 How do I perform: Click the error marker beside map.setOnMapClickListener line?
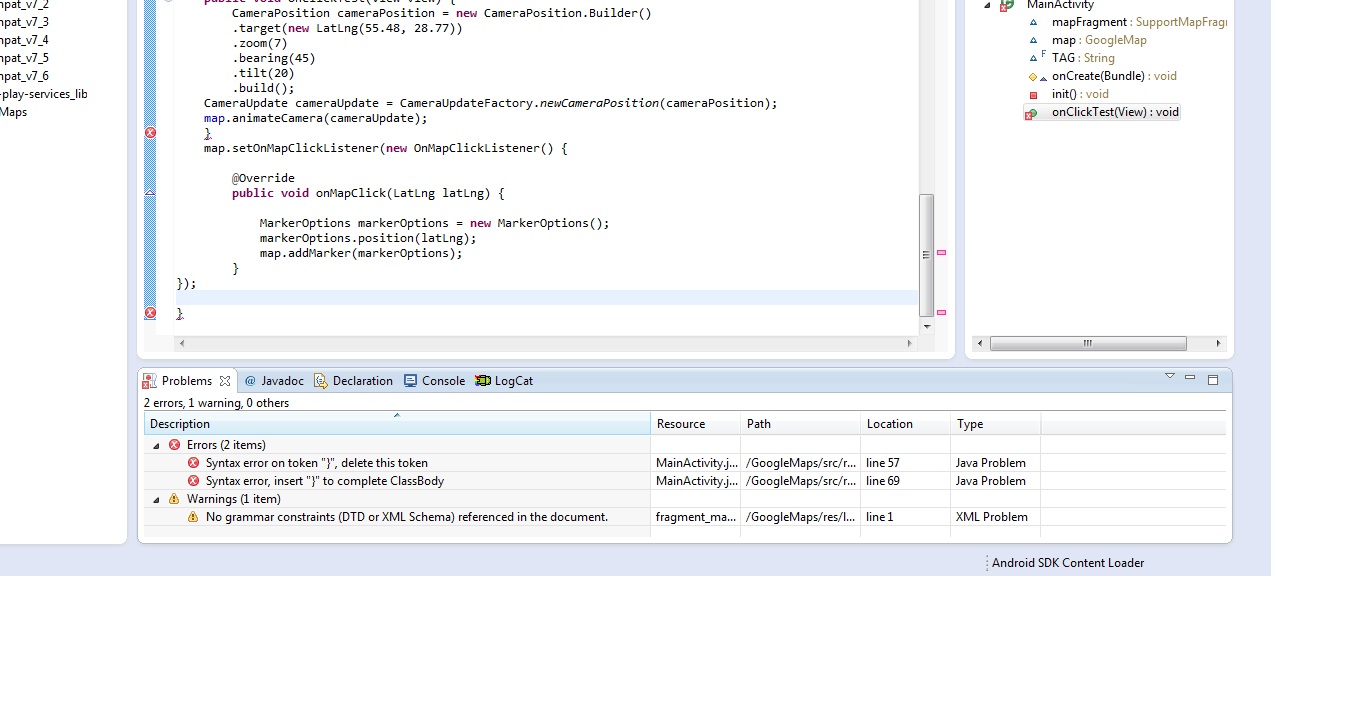(150, 133)
